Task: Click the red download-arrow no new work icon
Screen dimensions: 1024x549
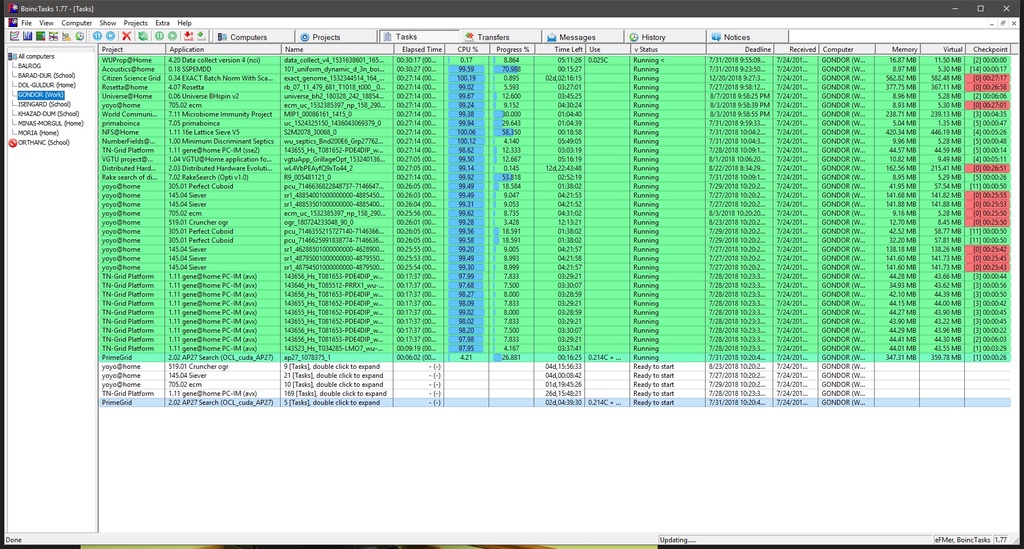Action: [189, 37]
